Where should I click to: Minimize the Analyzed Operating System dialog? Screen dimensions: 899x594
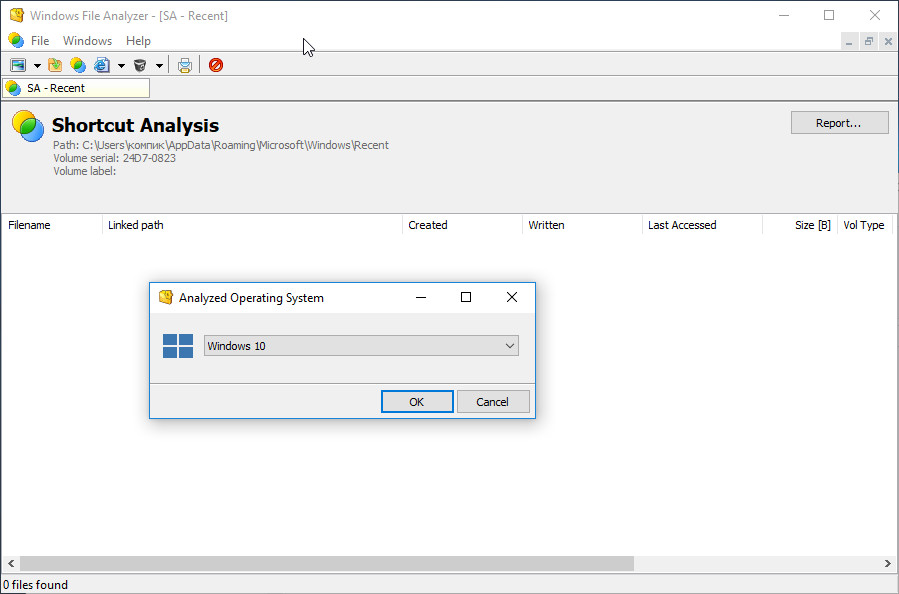pos(421,297)
